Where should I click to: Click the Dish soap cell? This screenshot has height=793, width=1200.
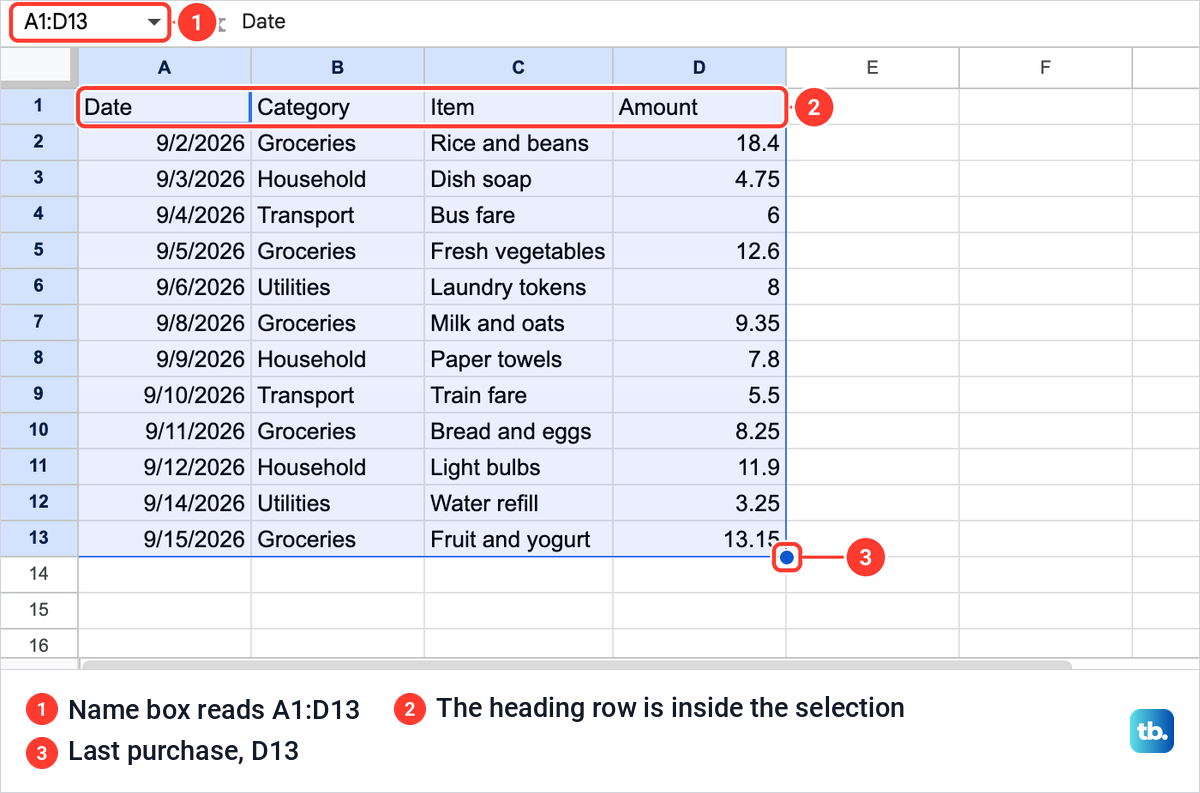click(519, 179)
